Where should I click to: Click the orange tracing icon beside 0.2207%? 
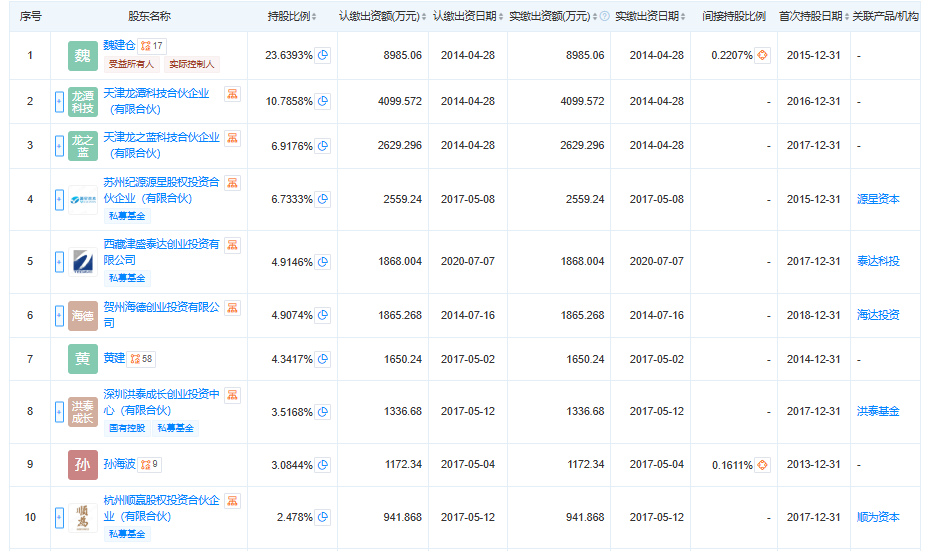(762, 55)
